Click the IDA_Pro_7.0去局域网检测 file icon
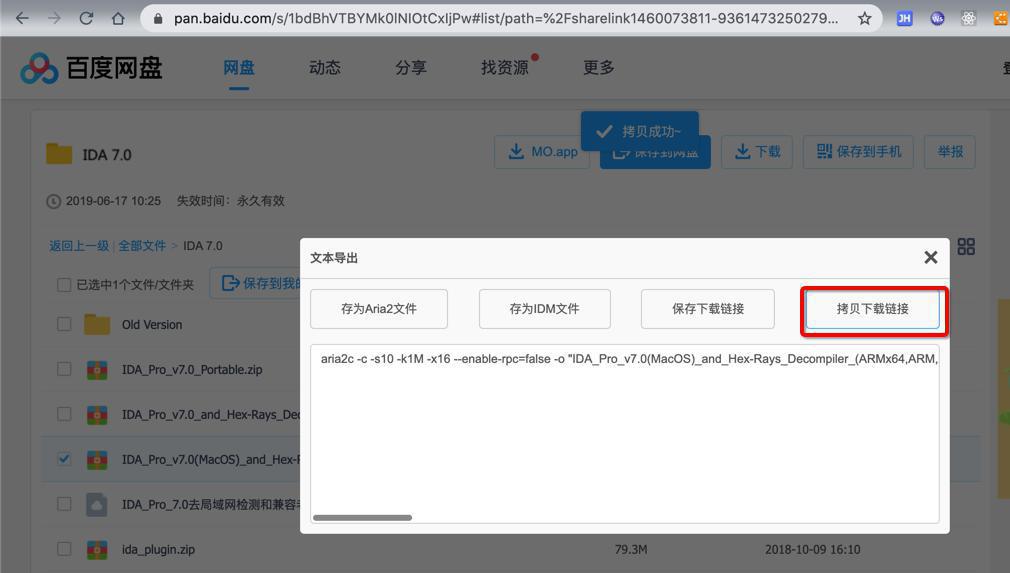The image size is (1010, 573). tap(97, 504)
